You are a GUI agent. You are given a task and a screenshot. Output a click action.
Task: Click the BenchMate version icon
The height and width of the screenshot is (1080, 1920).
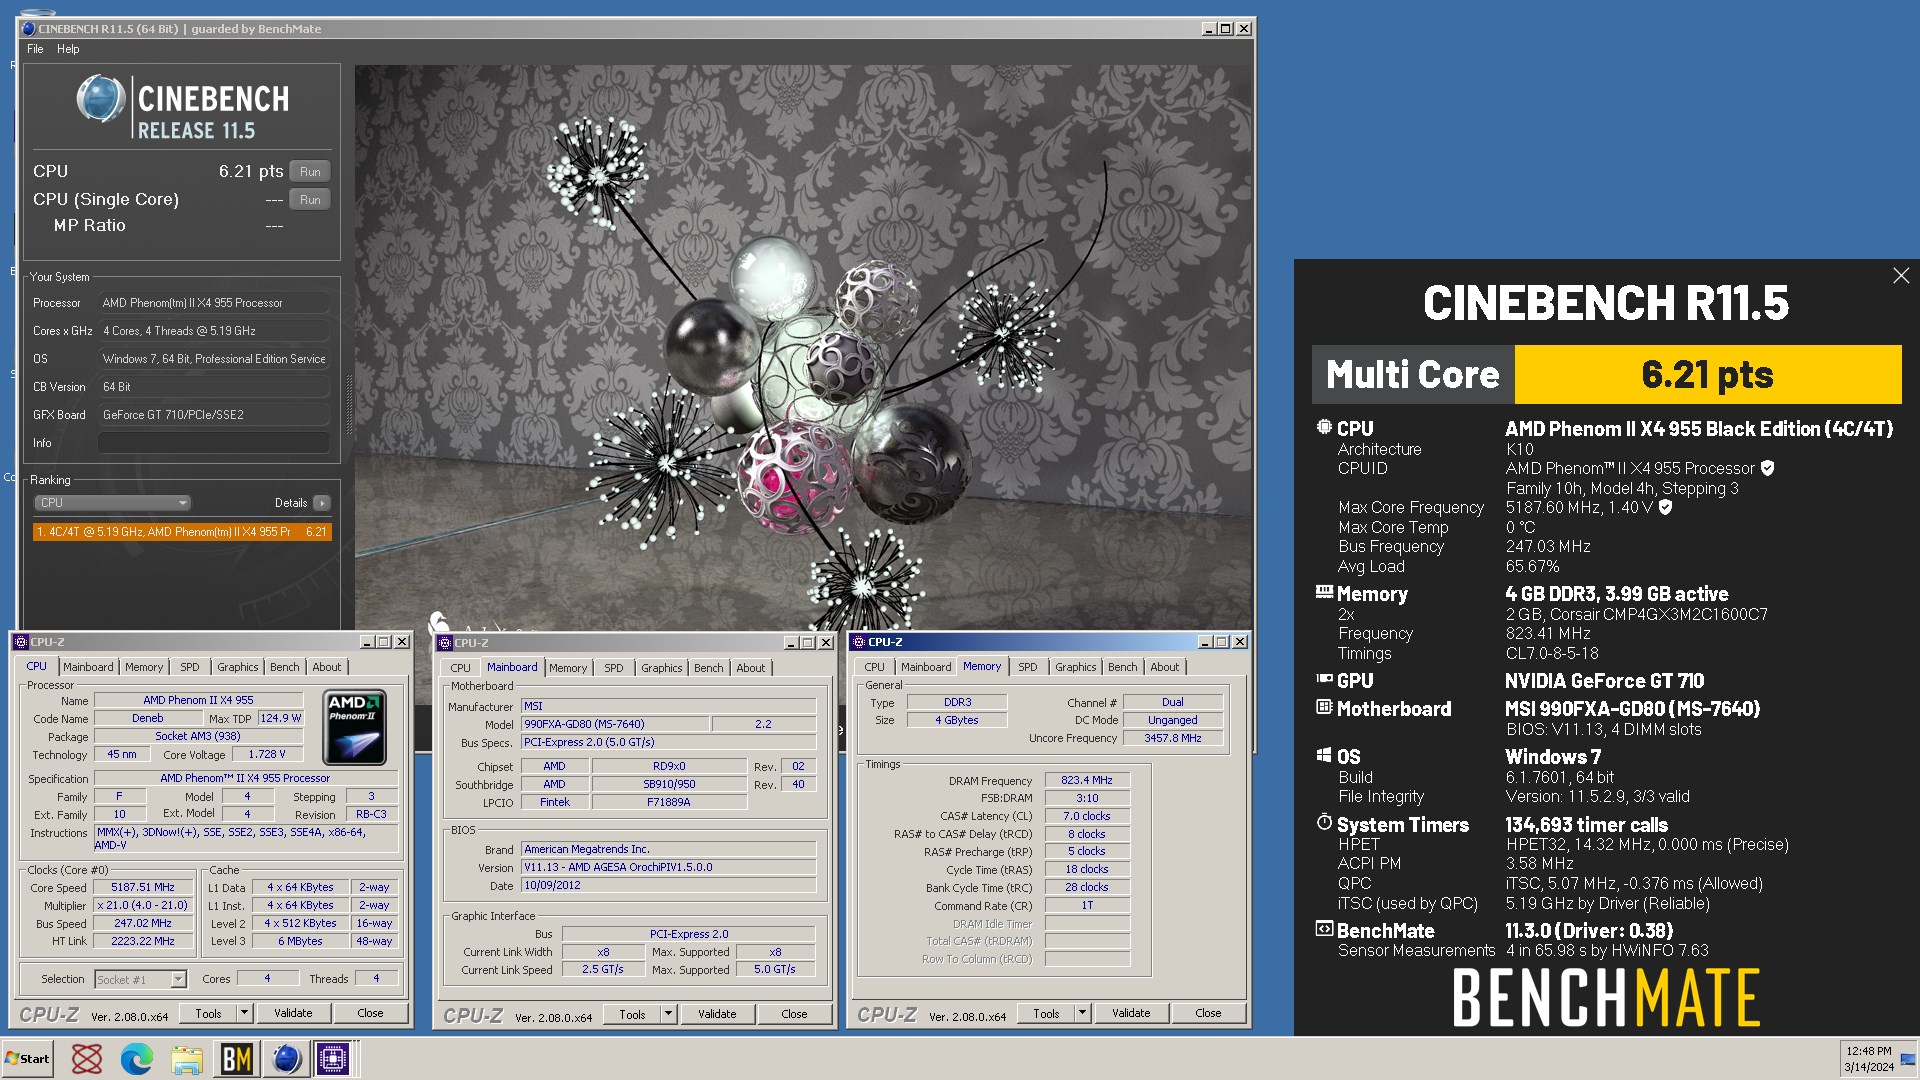(x=1324, y=929)
